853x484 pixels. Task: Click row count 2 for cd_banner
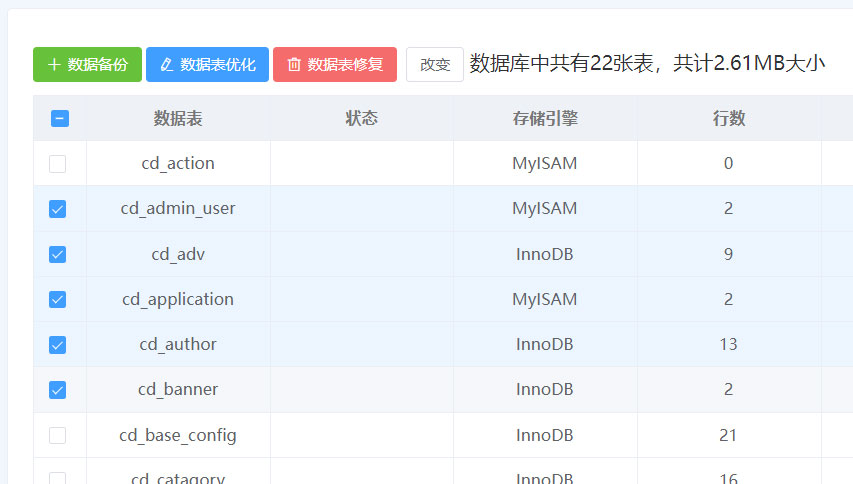(x=728, y=390)
